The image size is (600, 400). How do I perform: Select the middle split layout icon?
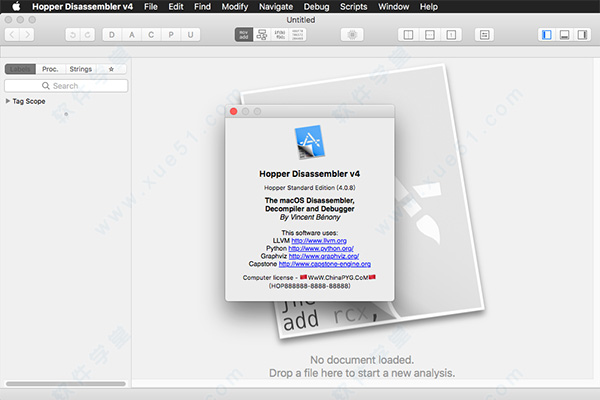[x=430, y=35]
